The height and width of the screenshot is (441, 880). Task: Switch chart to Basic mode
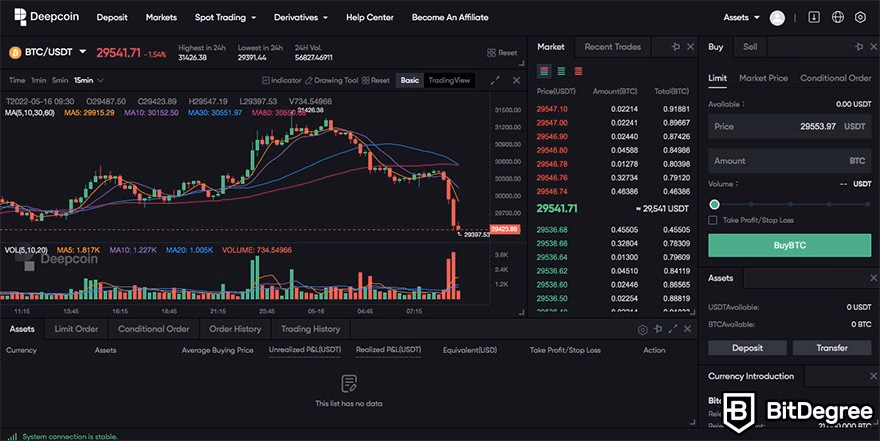coord(410,80)
